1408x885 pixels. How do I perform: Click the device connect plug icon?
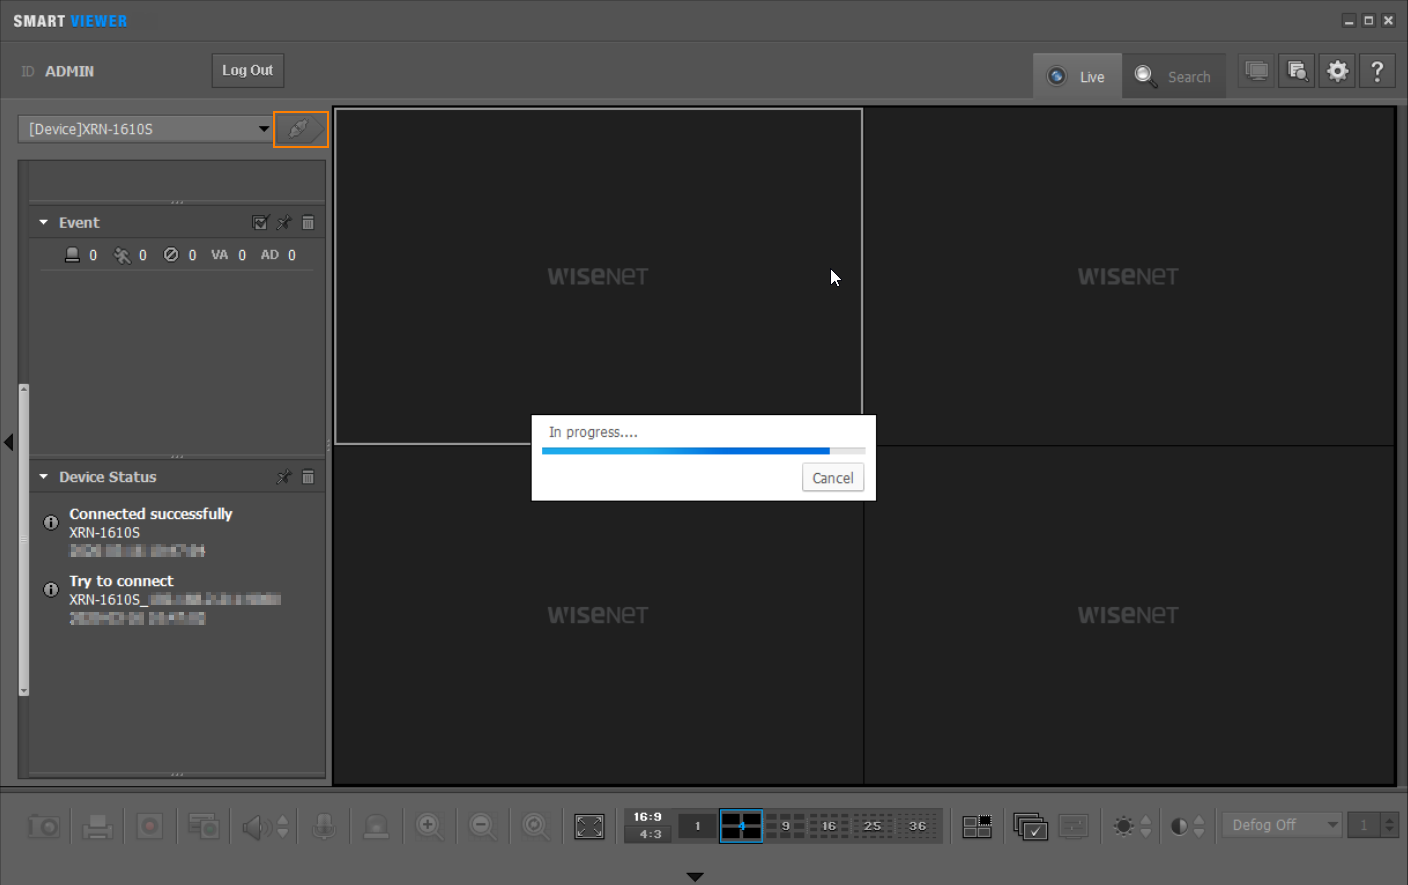tap(300, 129)
